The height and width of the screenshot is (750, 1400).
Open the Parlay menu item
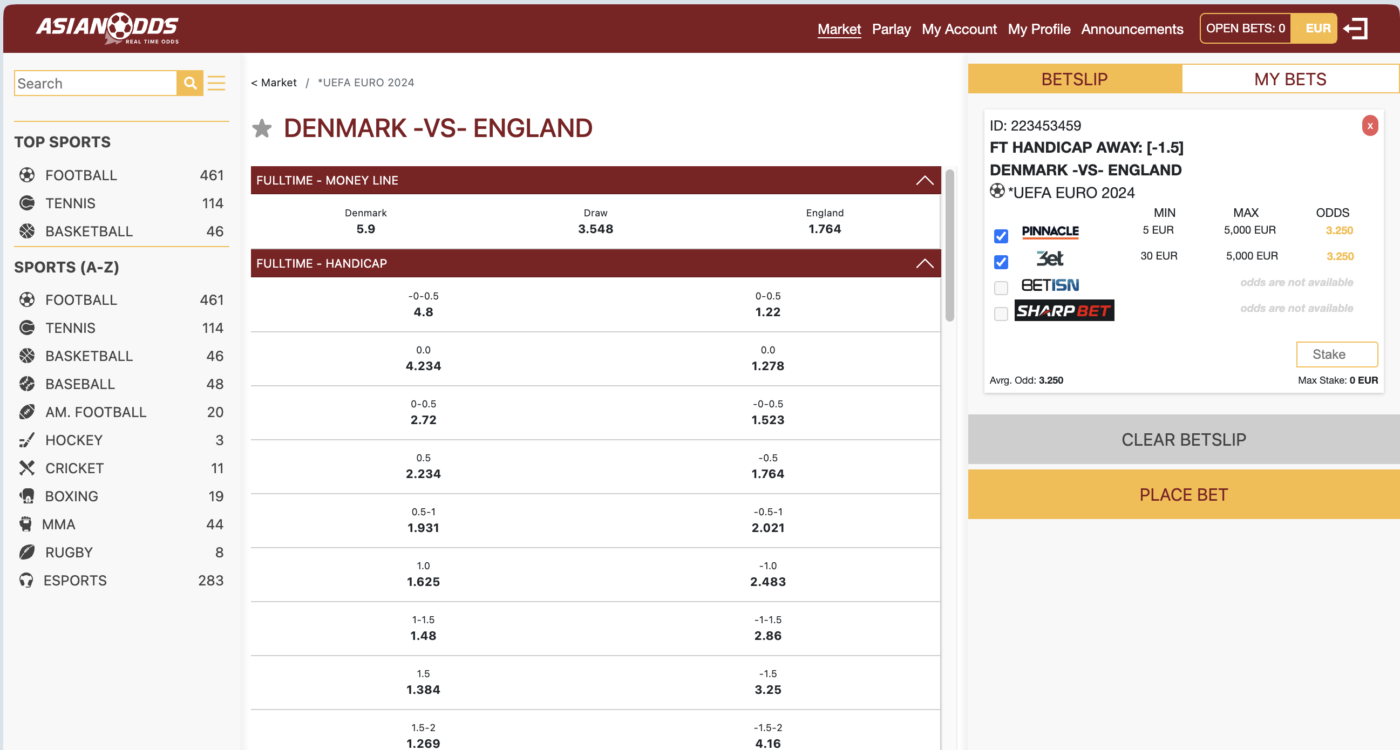(891, 29)
